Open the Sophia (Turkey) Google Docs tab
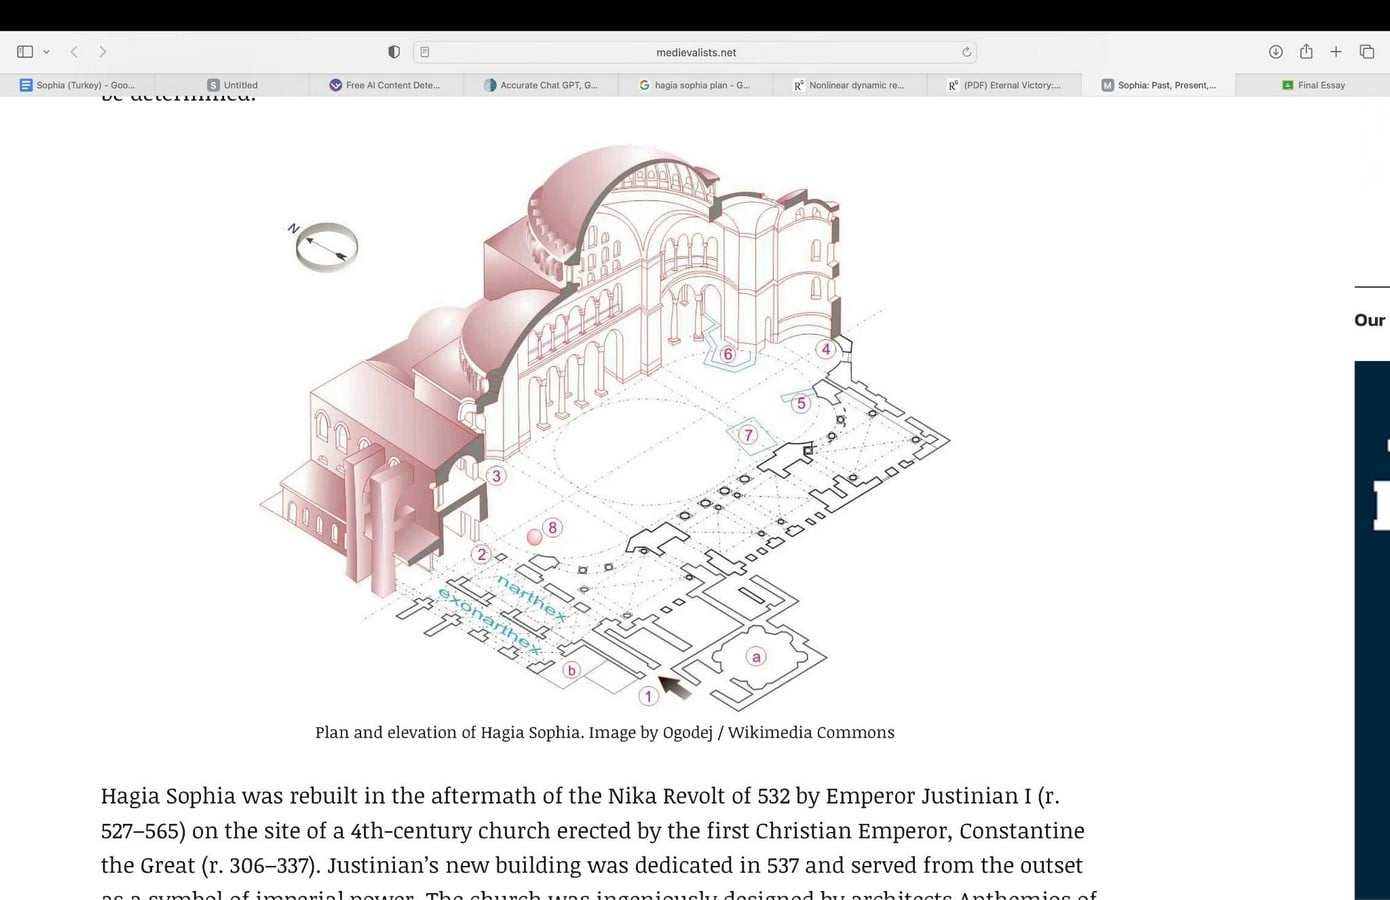This screenshot has width=1390, height=900. tap(77, 85)
